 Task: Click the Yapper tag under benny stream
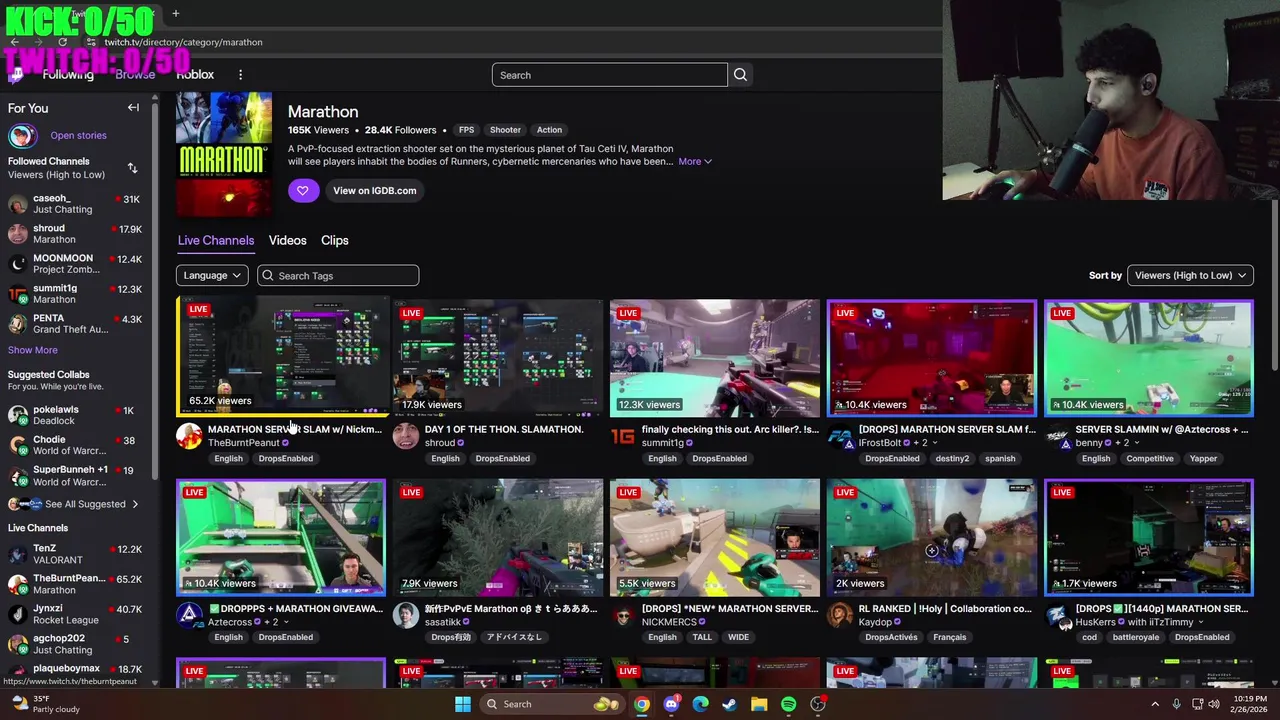[x=1203, y=458]
